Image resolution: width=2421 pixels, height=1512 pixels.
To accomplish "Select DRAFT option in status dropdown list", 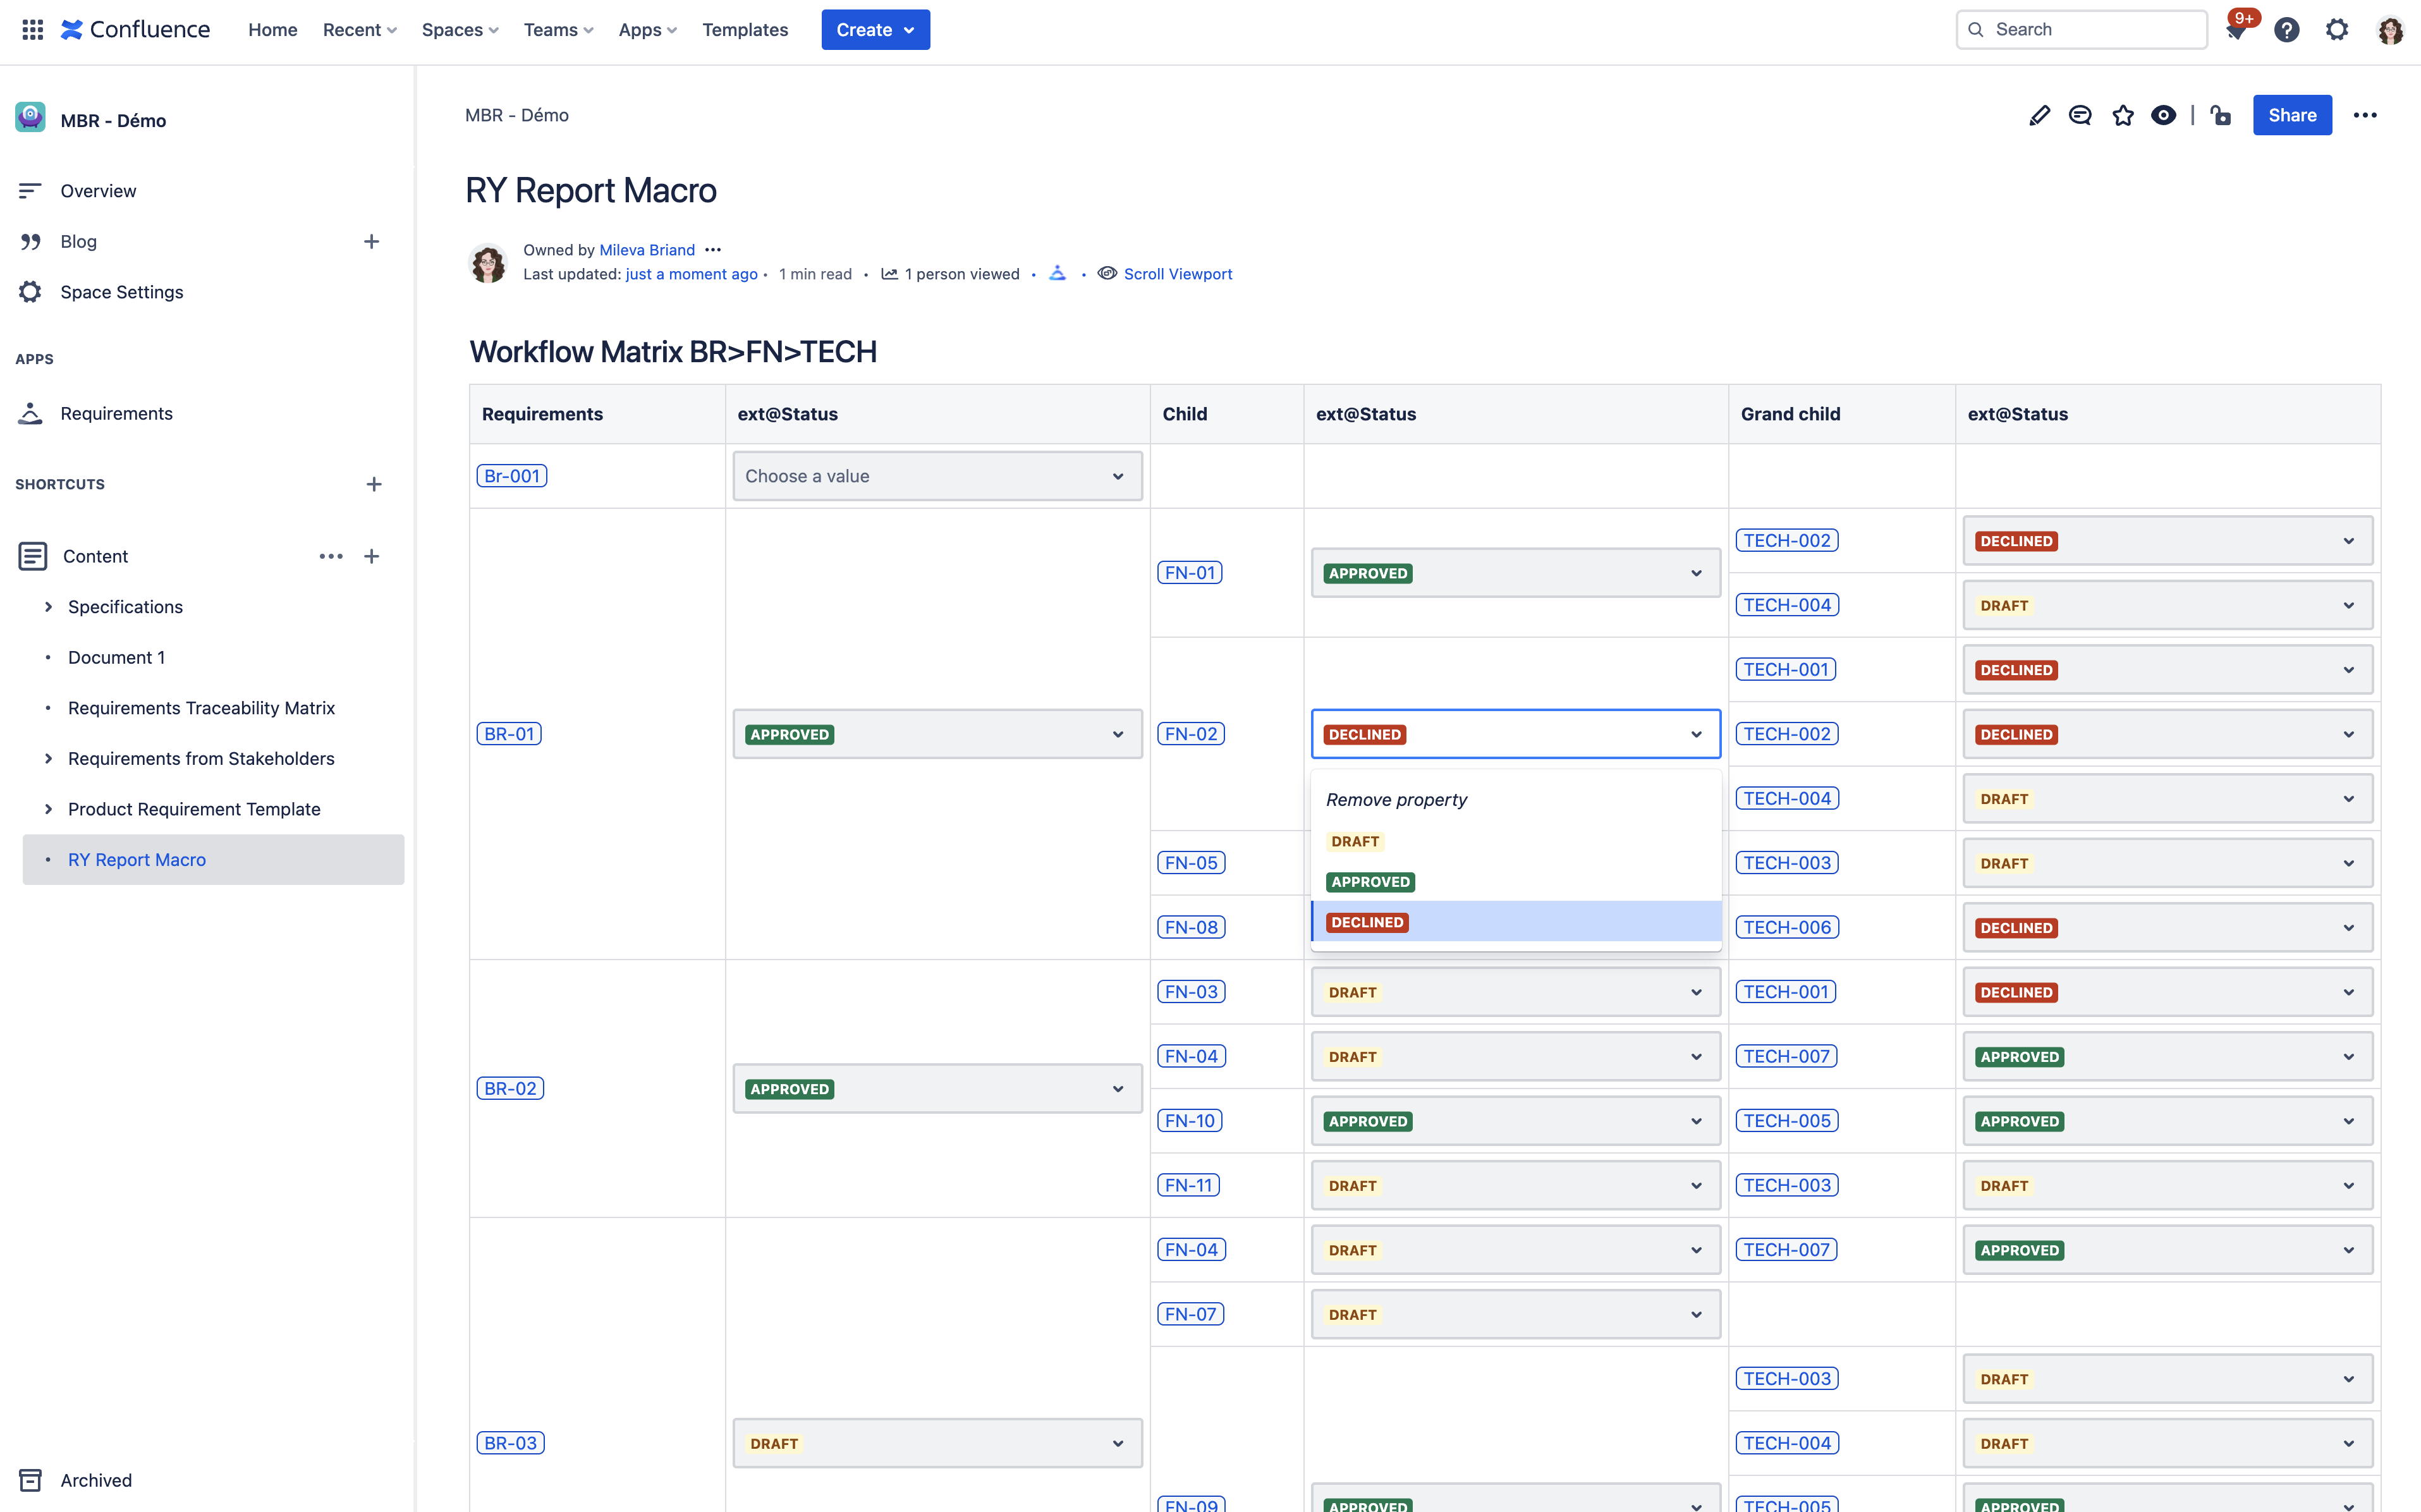I will (1355, 841).
